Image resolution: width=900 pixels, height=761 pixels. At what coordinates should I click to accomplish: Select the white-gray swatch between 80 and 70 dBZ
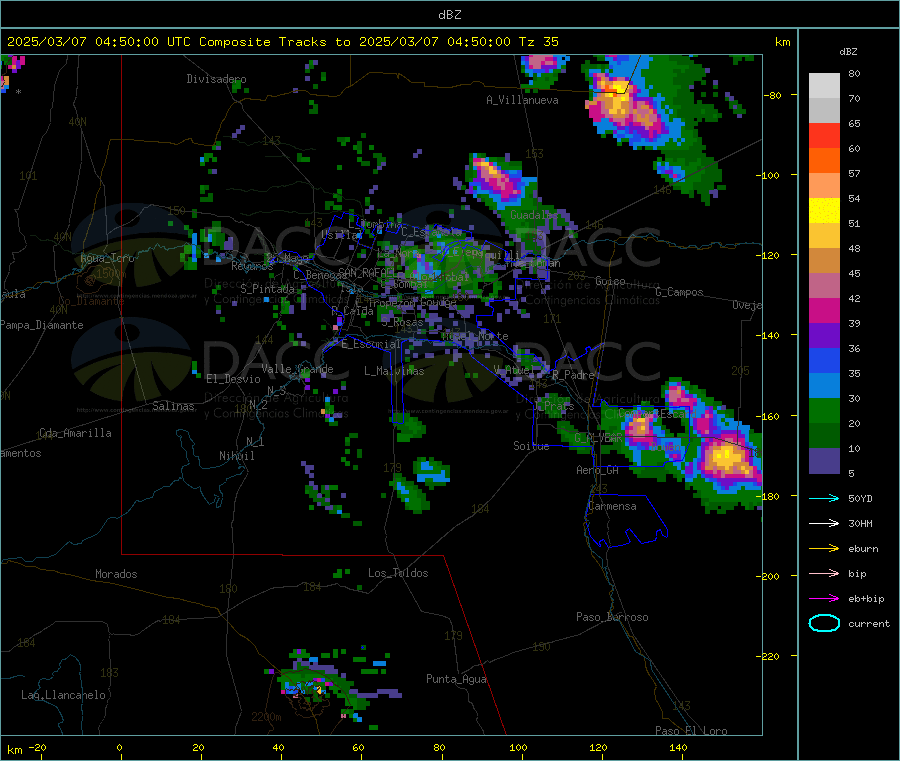(x=824, y=86)
